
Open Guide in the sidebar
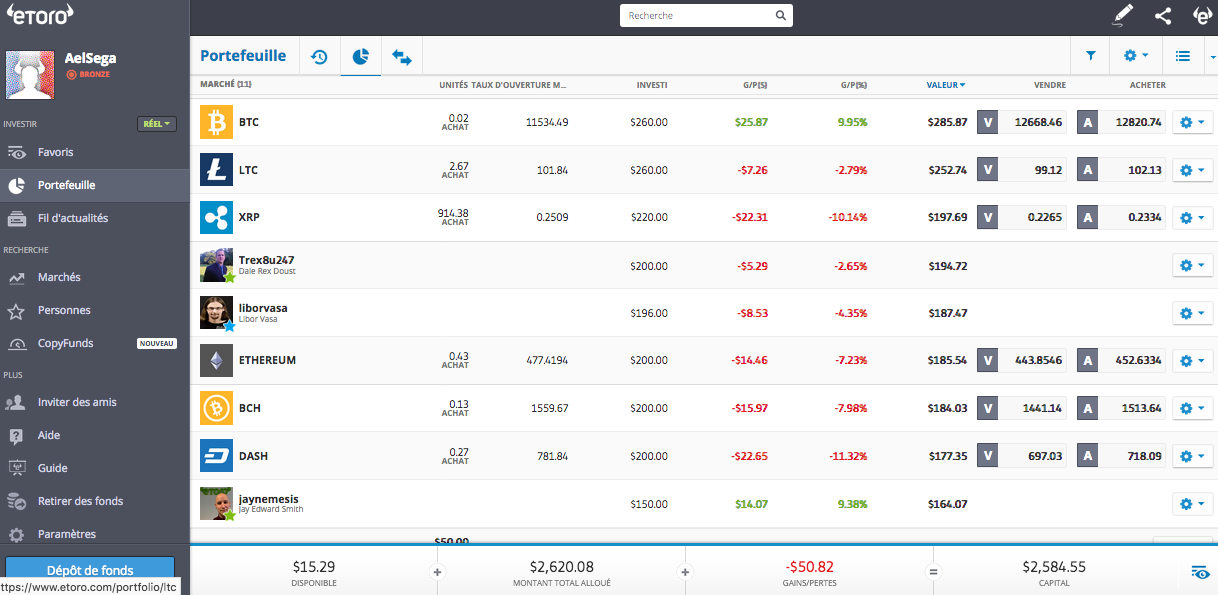(x=95, y=468)
